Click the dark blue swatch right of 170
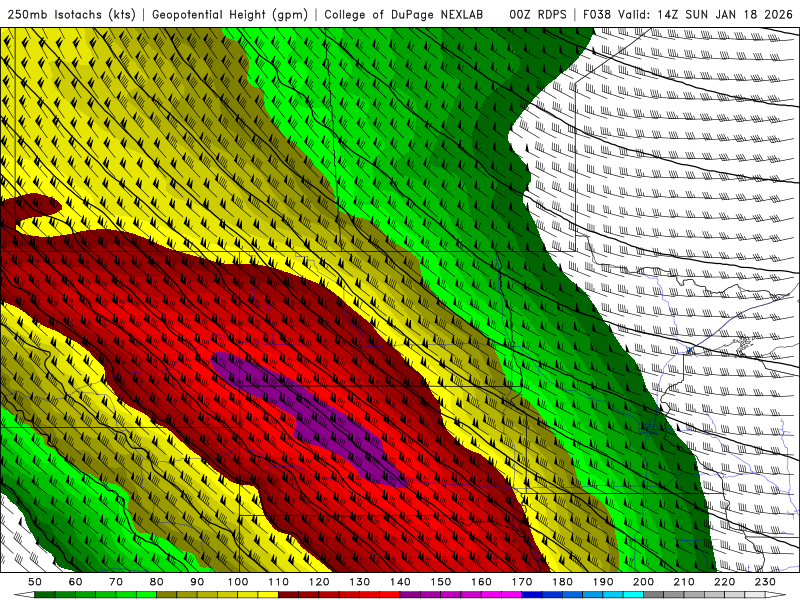The image size is (800, 600). [532, 595]
